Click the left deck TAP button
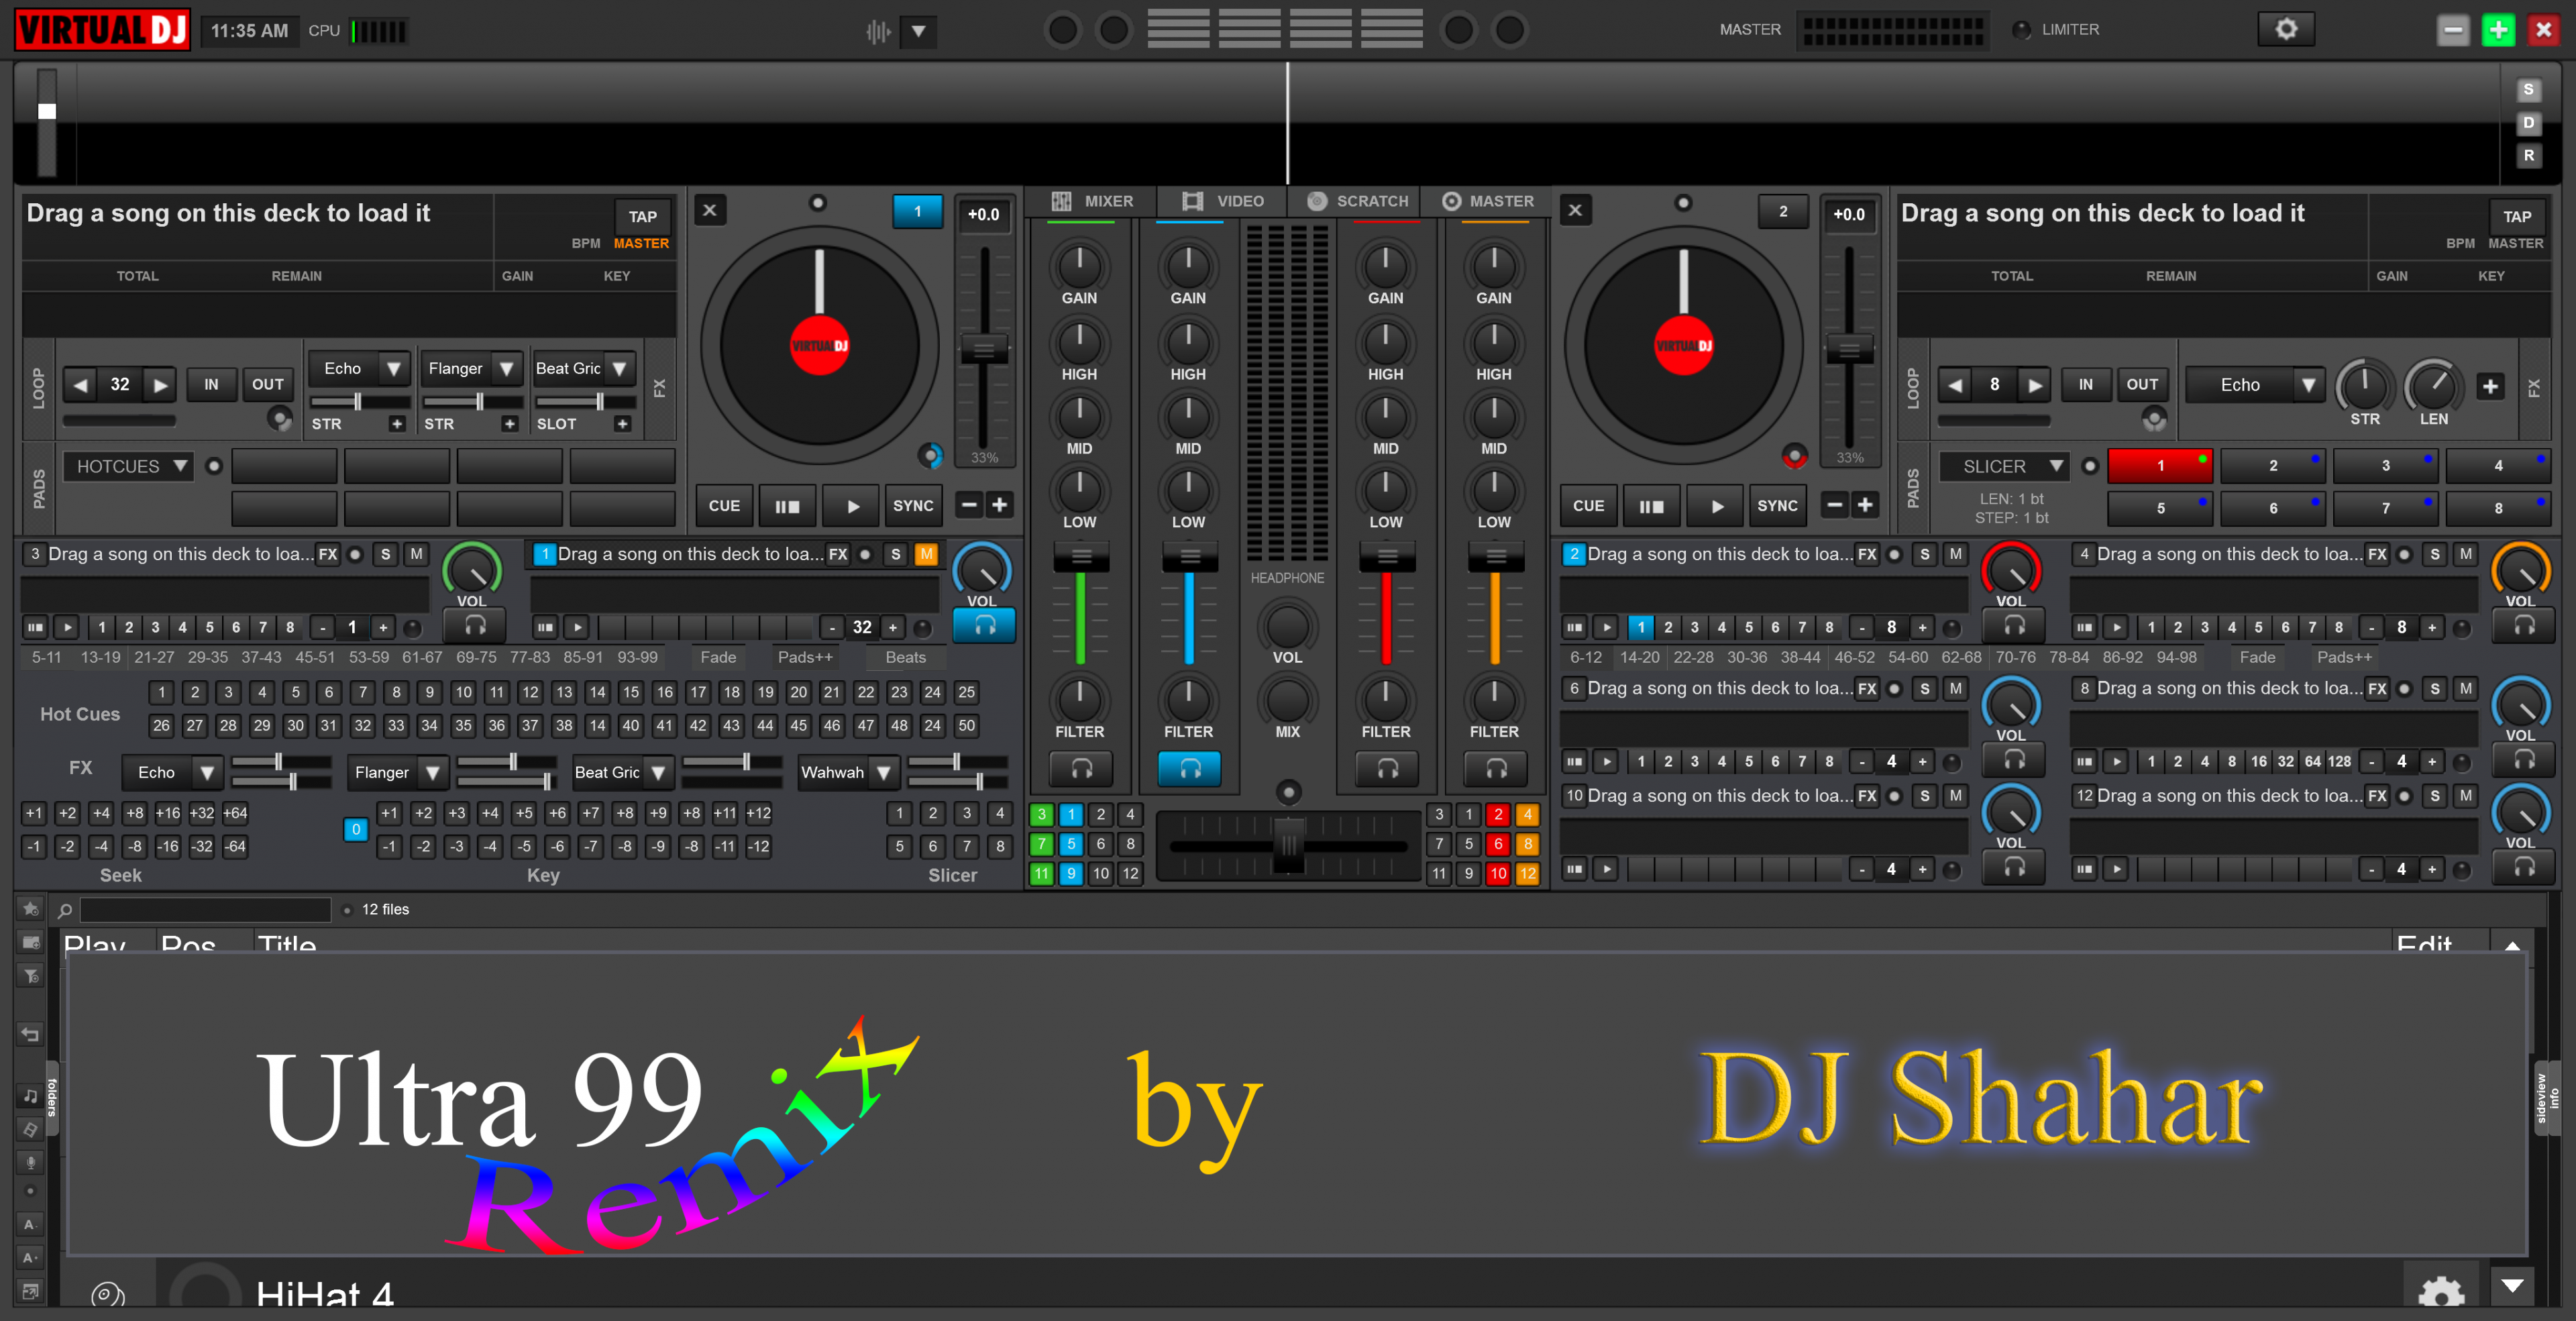The image size is (2576, 1321). [643, 216]
